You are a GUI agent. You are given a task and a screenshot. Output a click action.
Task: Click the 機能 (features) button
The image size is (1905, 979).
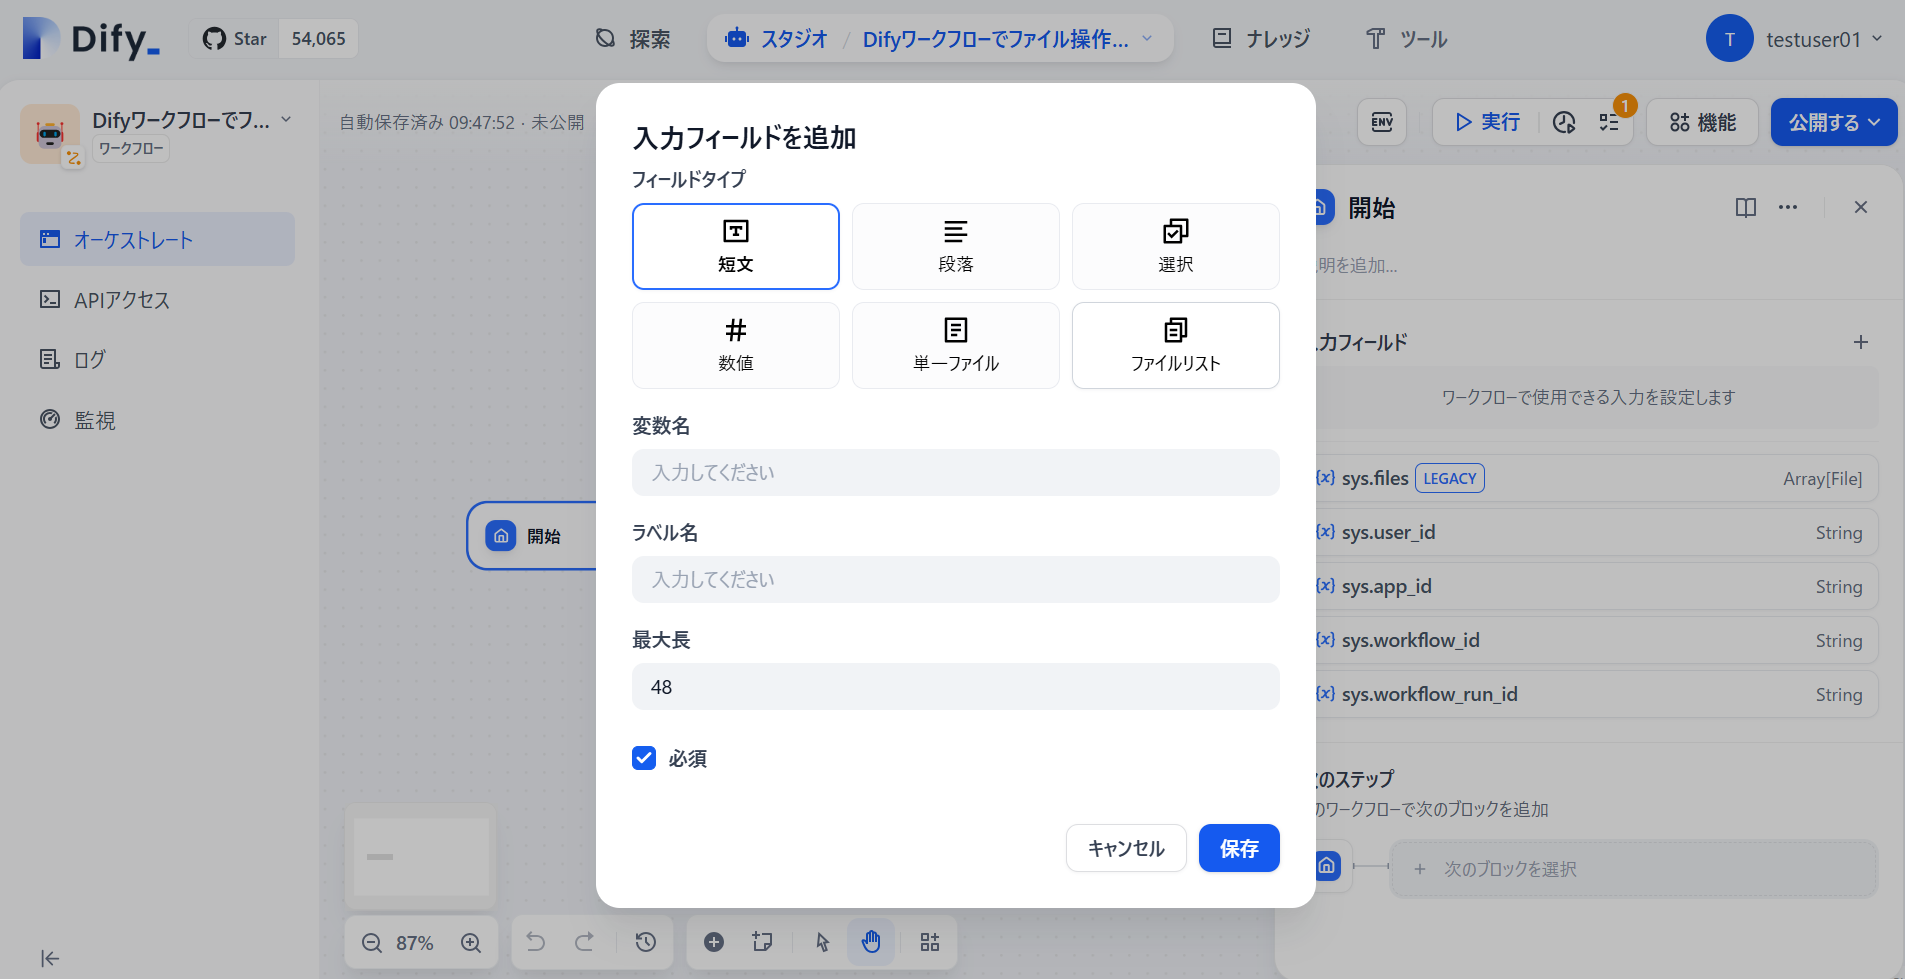point(1701,122)
